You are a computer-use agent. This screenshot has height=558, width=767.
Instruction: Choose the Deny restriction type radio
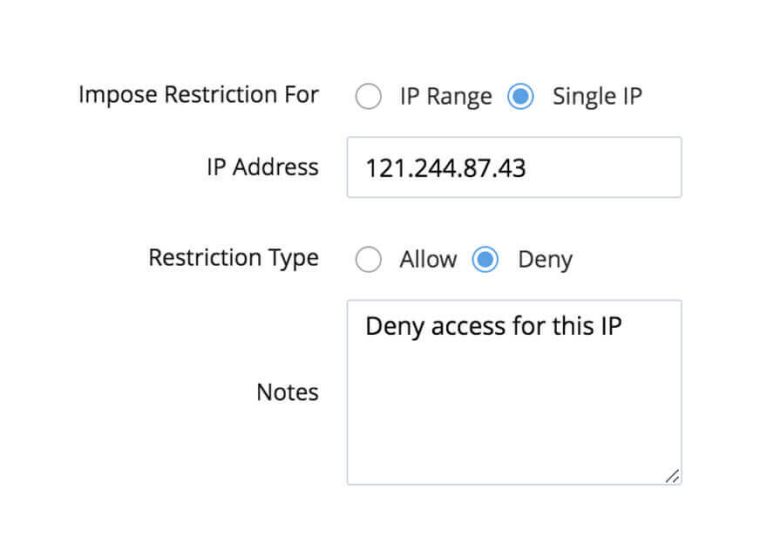(485, 260)
